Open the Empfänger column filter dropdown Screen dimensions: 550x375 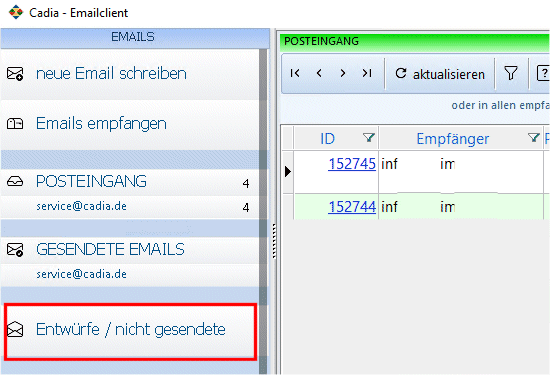(x=534, y=137)
